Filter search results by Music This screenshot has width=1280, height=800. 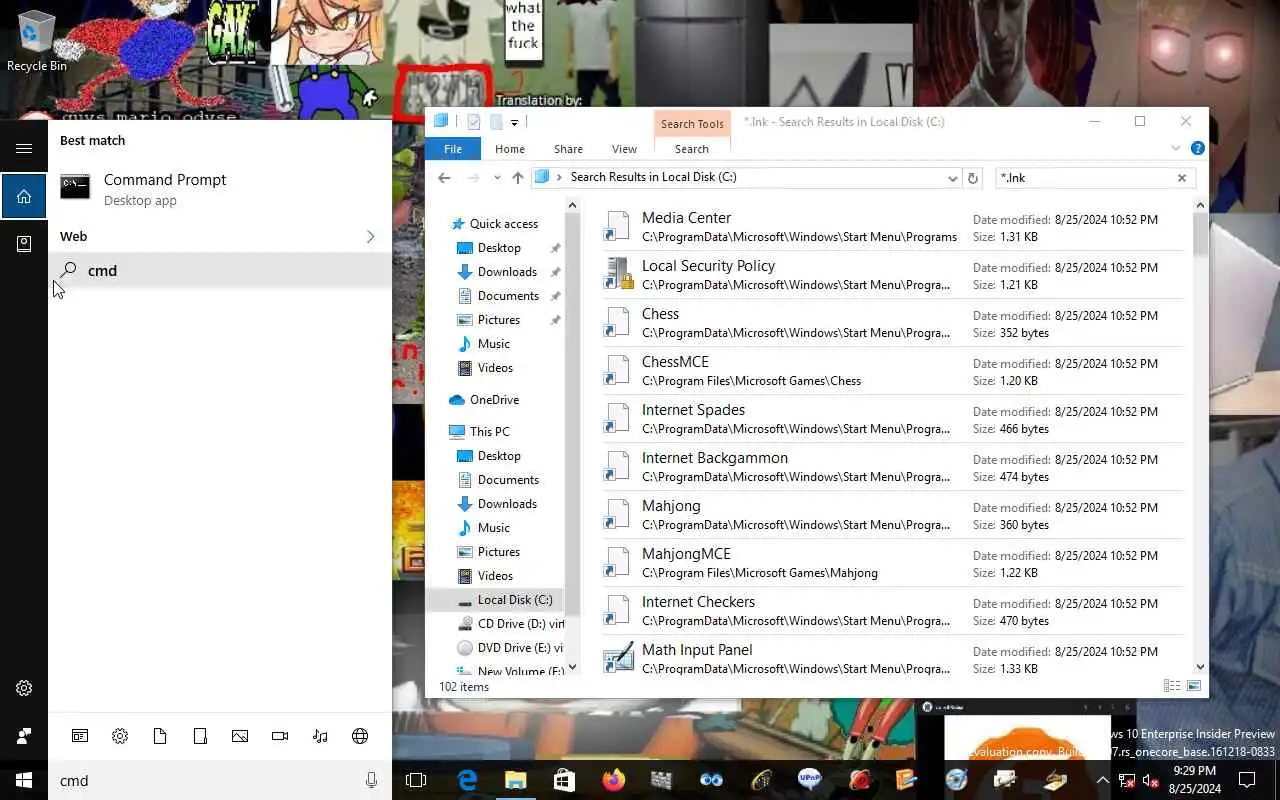(320, 736)
